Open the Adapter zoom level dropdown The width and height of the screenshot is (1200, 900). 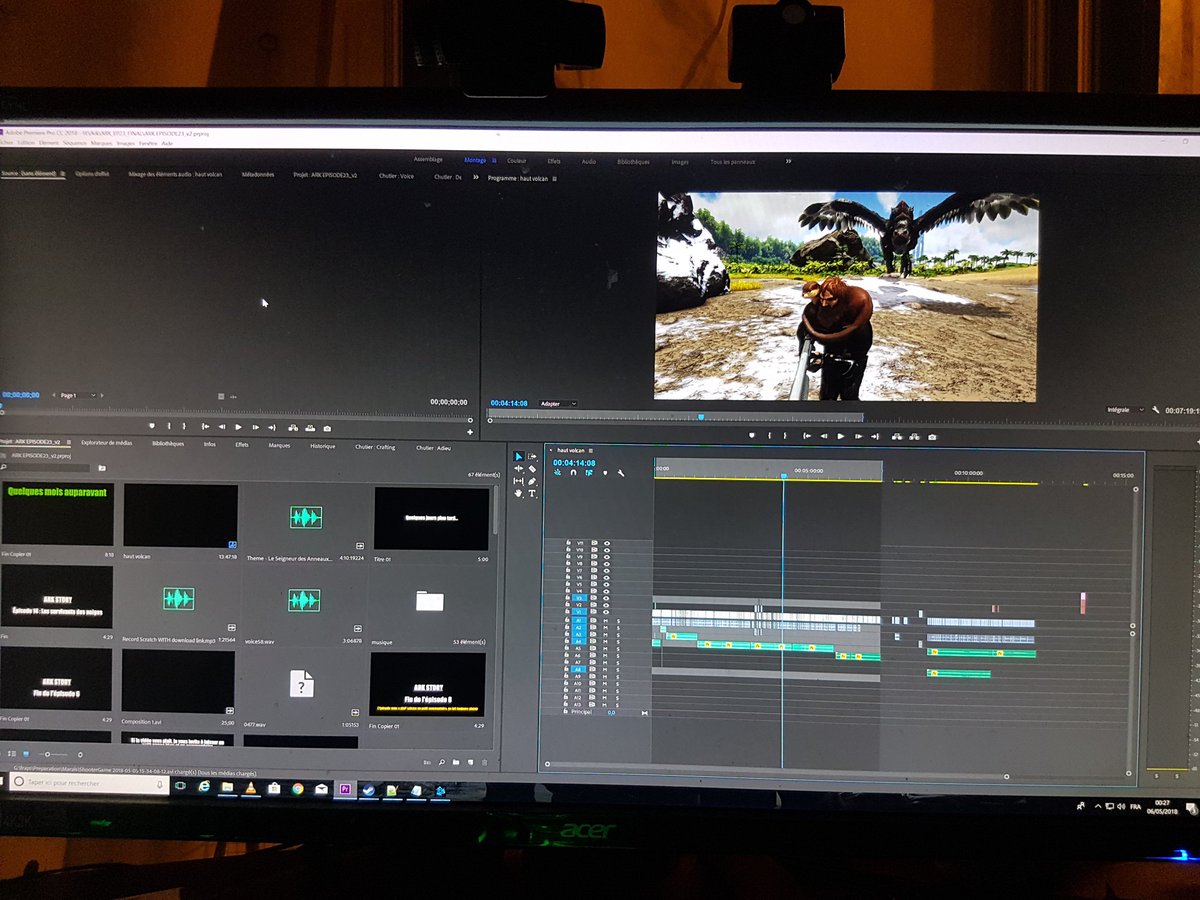click(558, 403)
